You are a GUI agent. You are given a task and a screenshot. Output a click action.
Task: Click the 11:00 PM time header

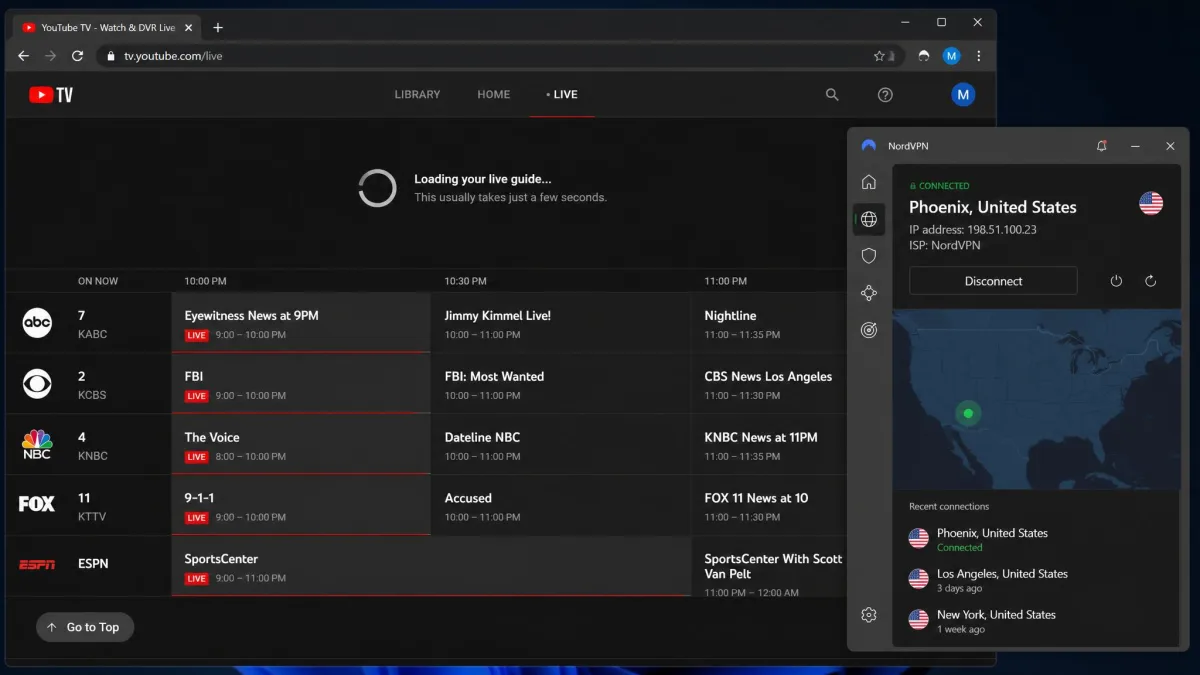(x=725, y=281)
